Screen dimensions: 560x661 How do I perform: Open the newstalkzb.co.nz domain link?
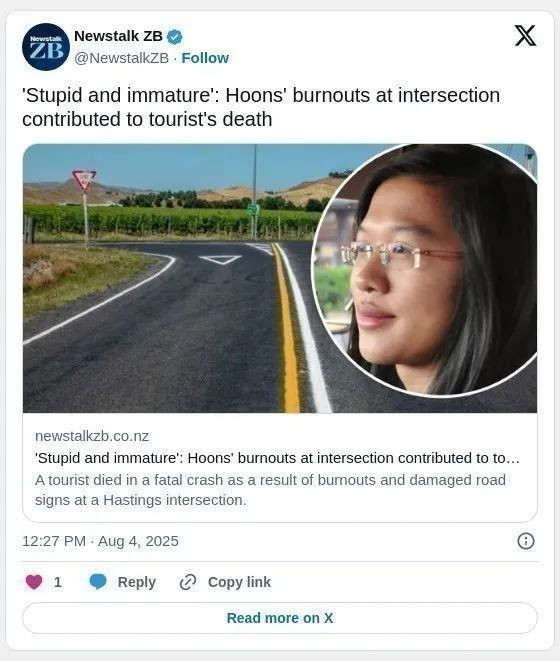click(92, 436)
